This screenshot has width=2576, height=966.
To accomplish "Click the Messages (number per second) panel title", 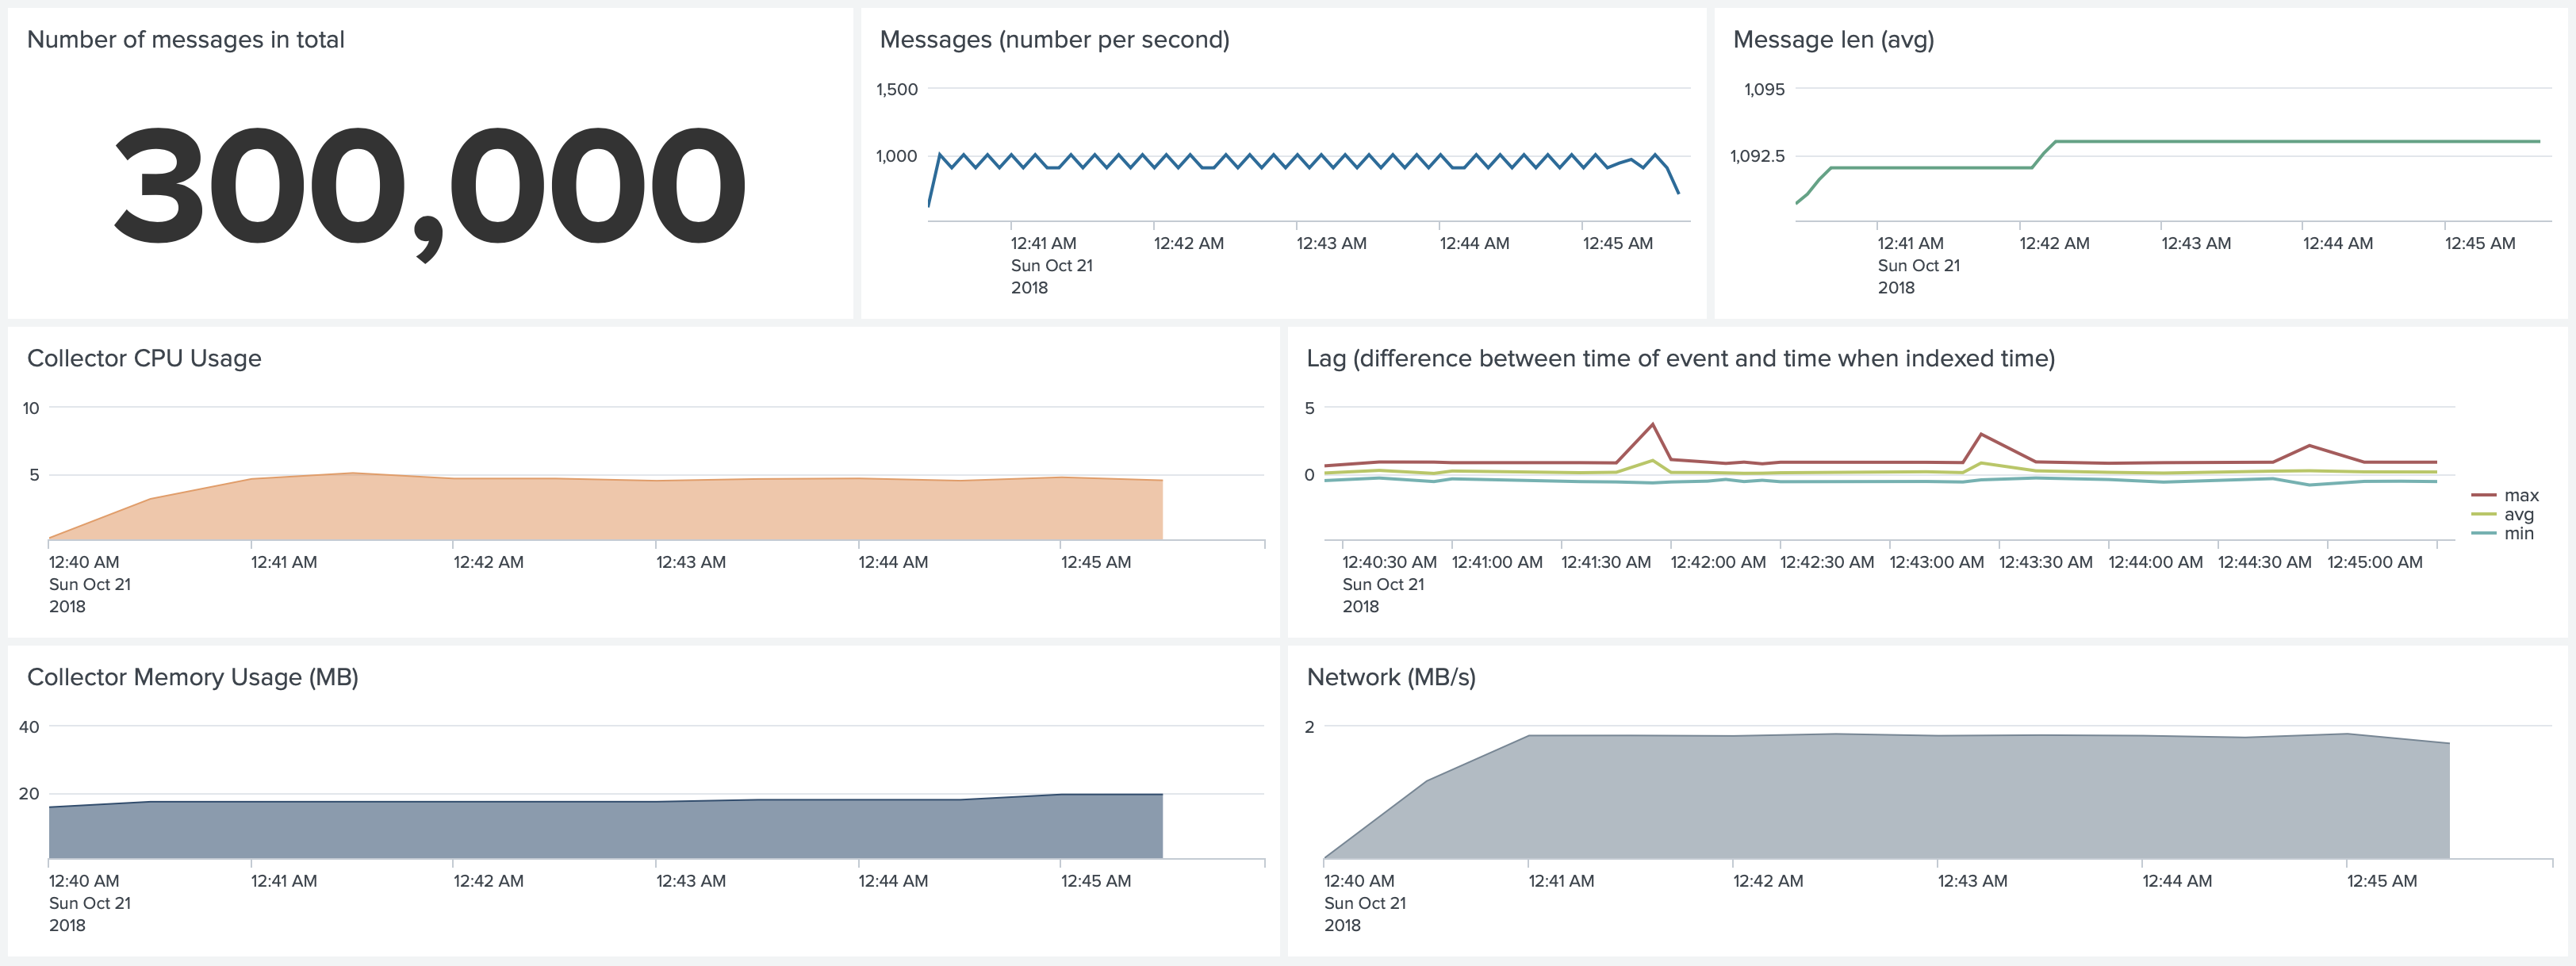I will (x=1054, y=39).
